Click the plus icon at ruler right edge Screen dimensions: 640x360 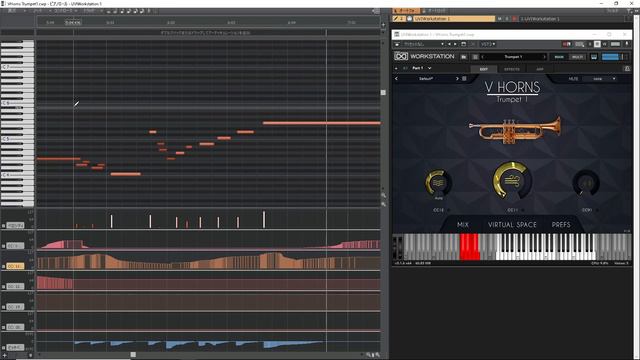(x=383, y=25)
